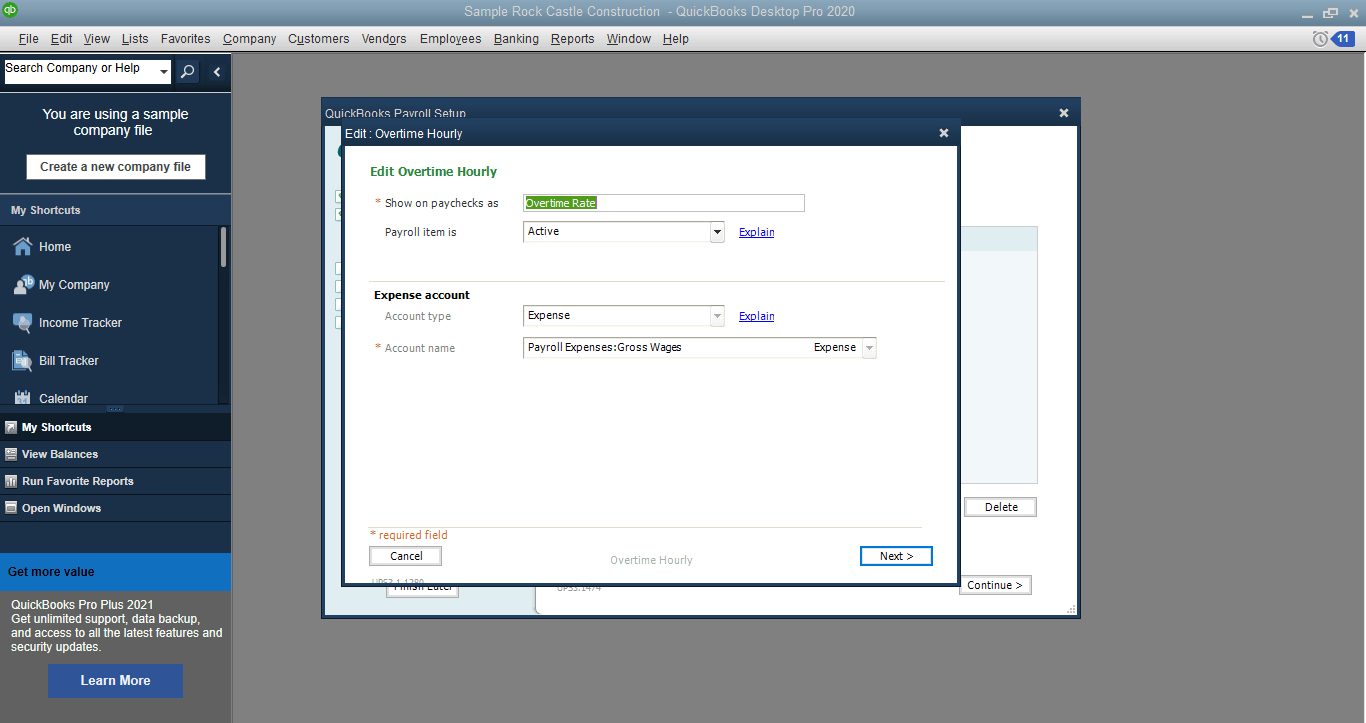Screen dimensions: 1366x723
Task: Open the Help menu
Action: 676,39
